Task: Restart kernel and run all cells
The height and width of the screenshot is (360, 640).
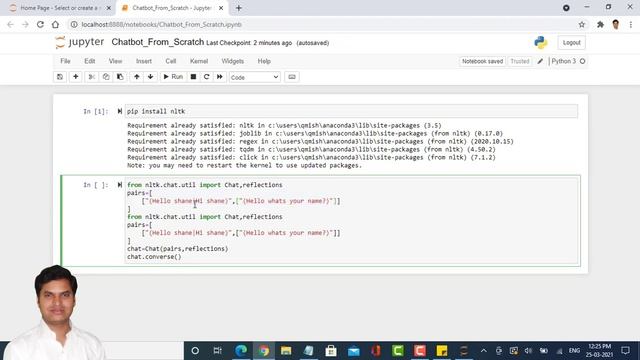Action: (x=220, y=77)
